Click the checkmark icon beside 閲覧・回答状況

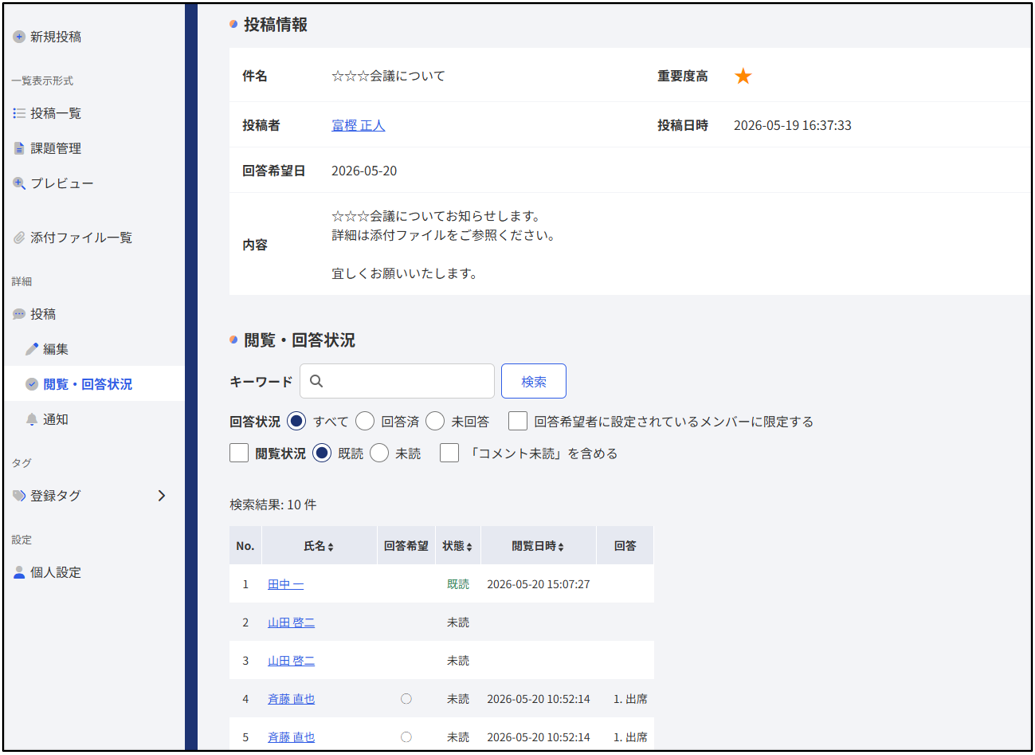(32, 384)
